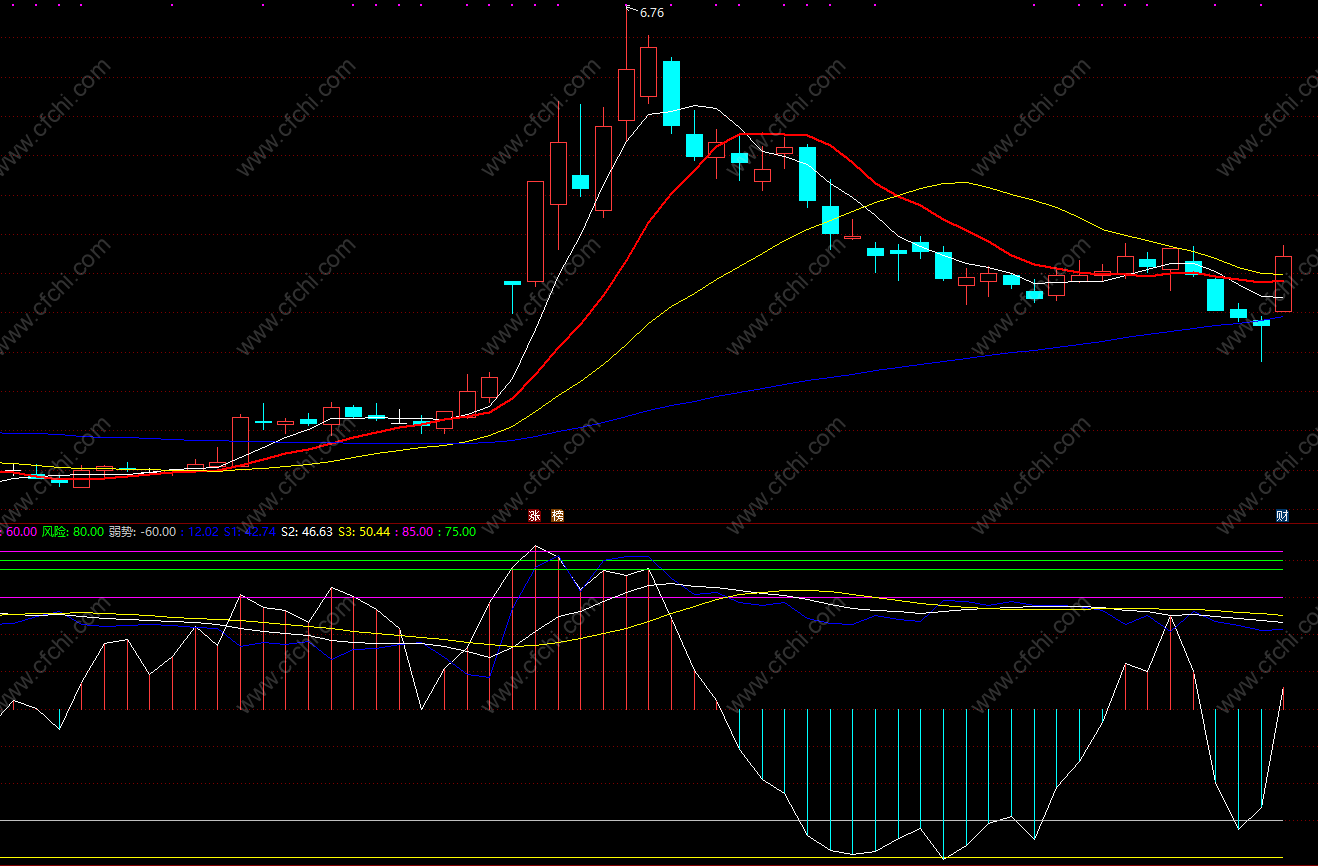Screen dimensions: 1318x866
Task: Select the tall cyan candlestick after the peak
Action: [x=671, y=93]
